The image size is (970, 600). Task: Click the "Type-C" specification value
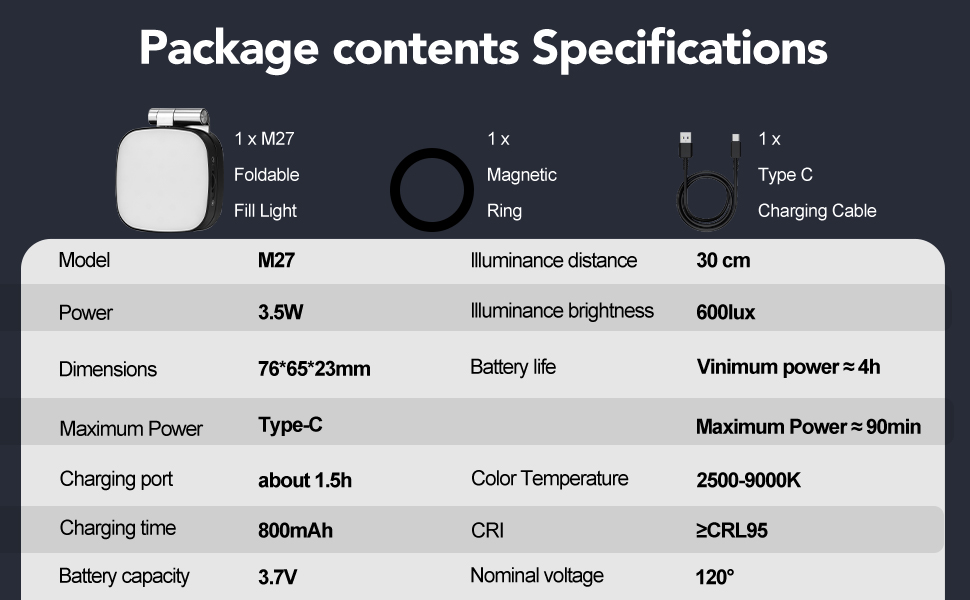point(290,425)
